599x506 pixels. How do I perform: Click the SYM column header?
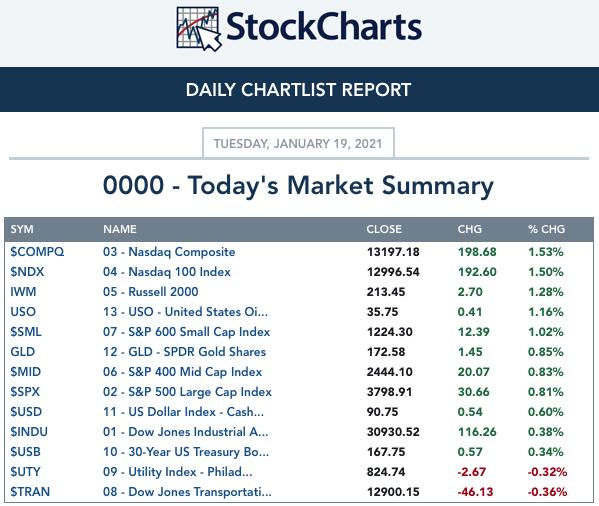pyautogui.click(x=22, y=229)
